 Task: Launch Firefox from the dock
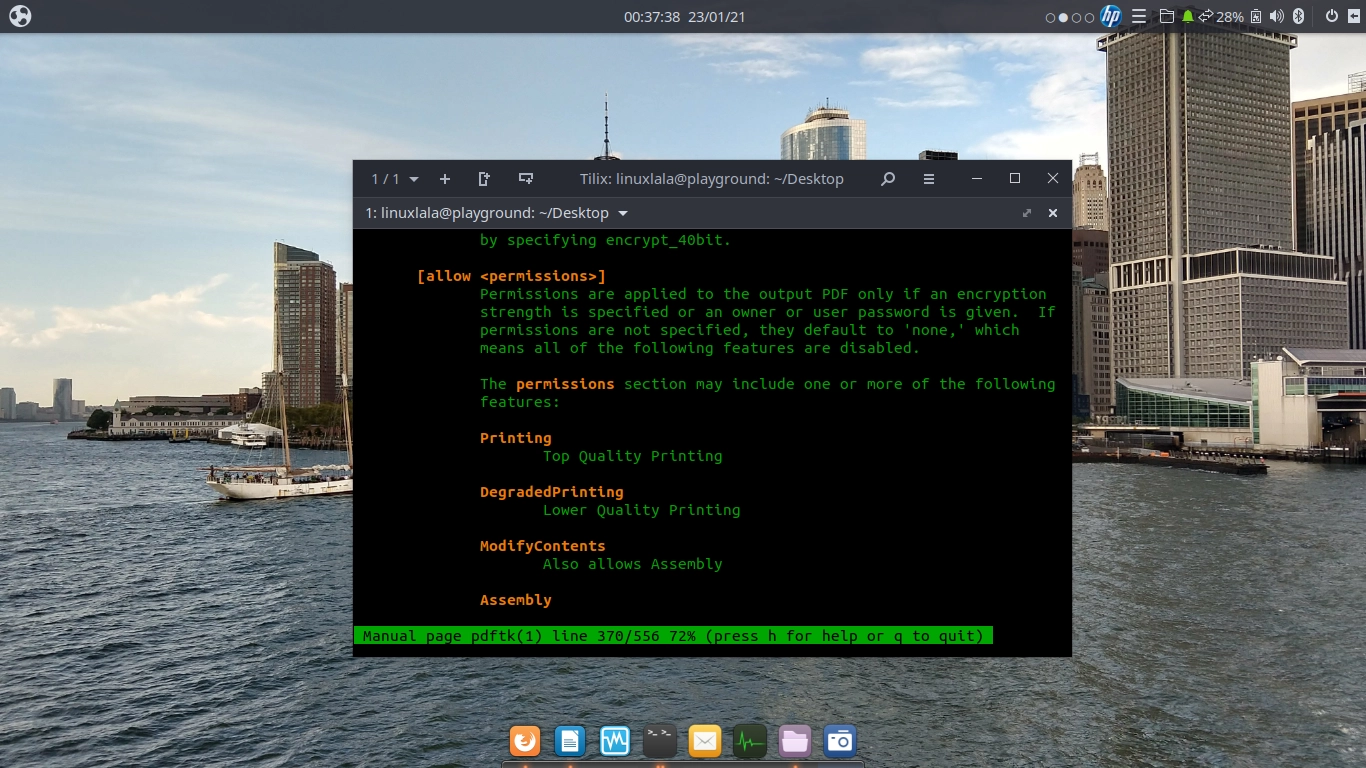coord(525,741)
